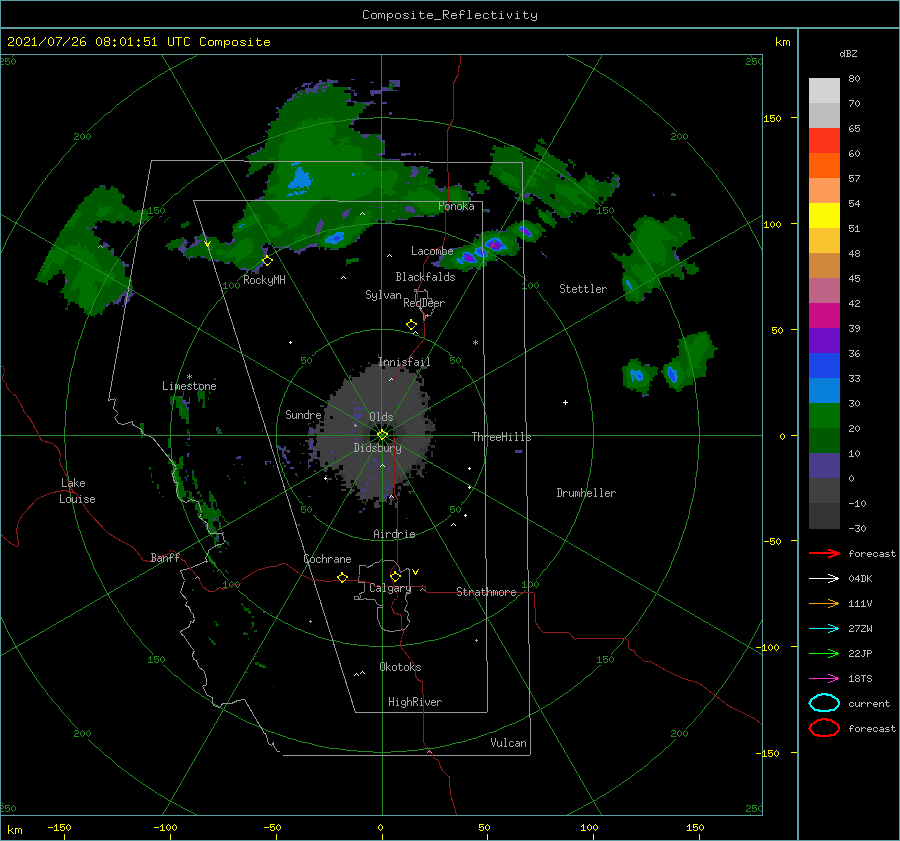Click the cyan 27ZW arrow icon

[824, 629]
